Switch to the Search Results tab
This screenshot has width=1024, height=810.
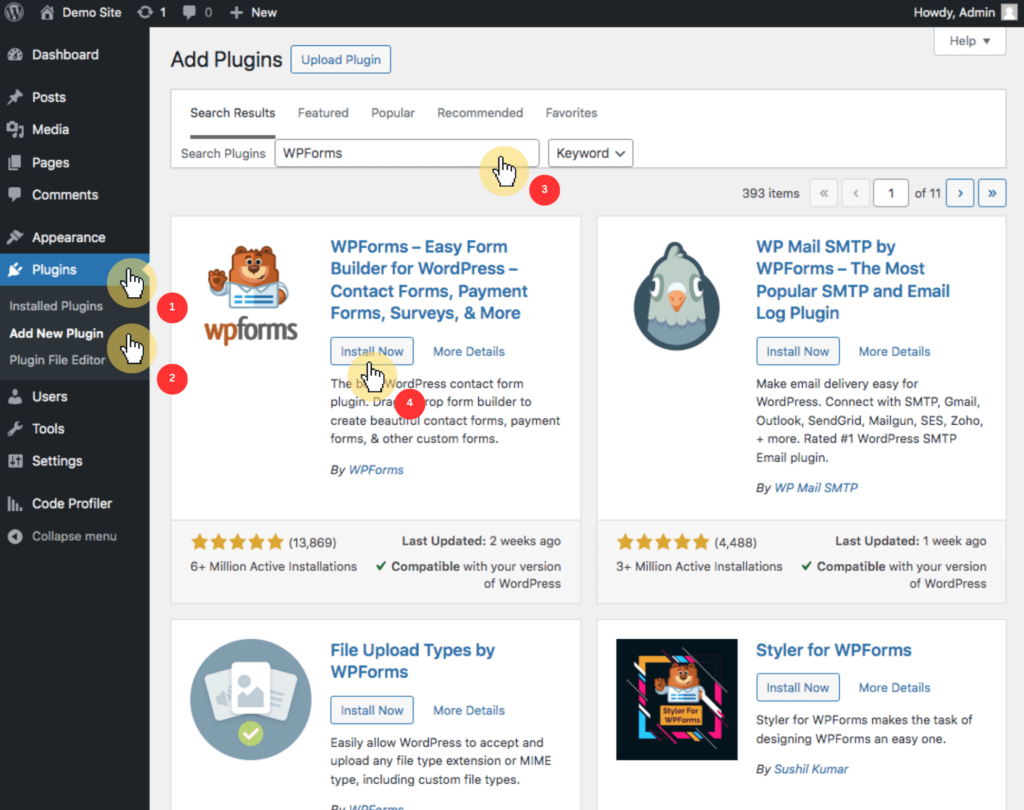click(232, 113)
